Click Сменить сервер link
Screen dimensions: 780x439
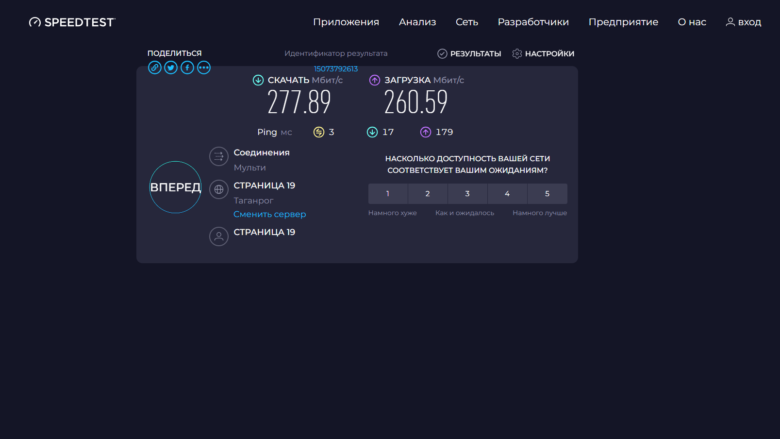(270, 214)
